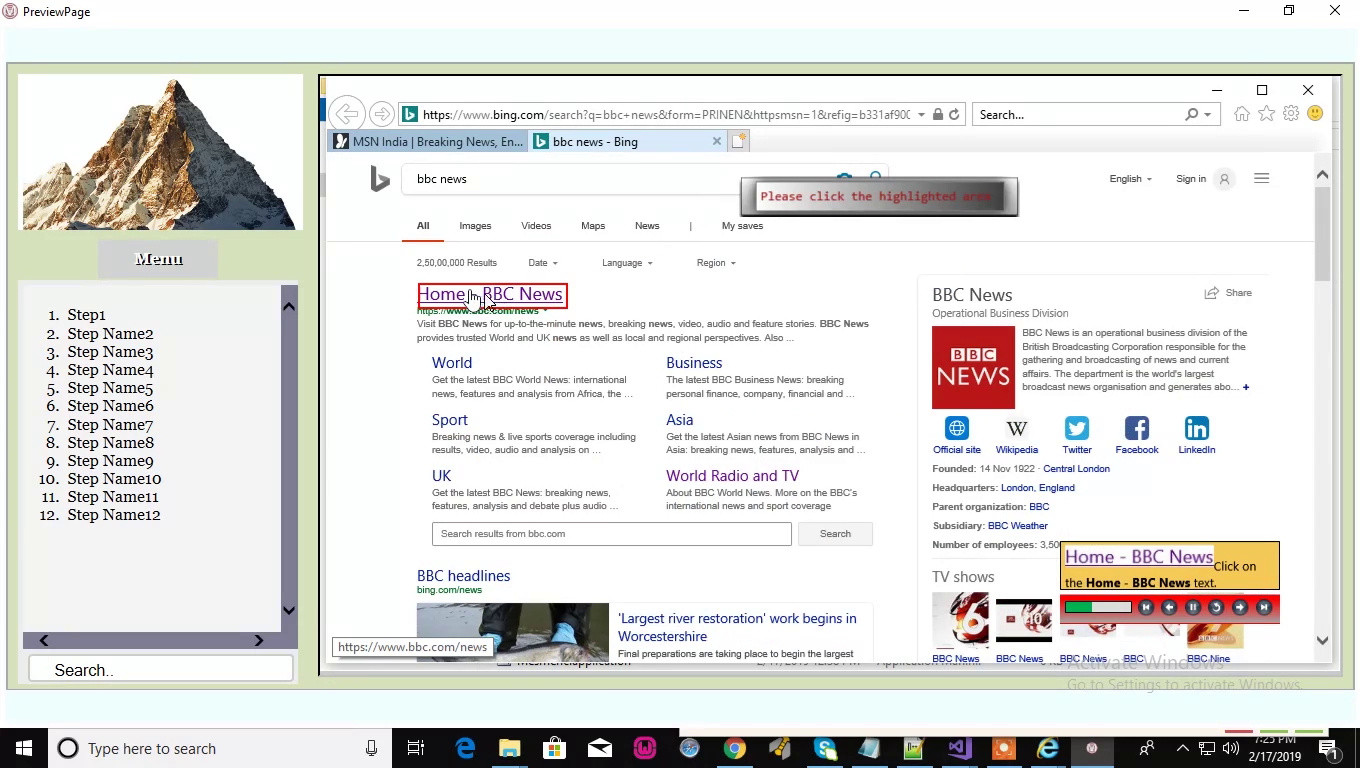The image size is (1360, 768).
Task: Expand the Language filter dropdown
Action: point(627,263)
